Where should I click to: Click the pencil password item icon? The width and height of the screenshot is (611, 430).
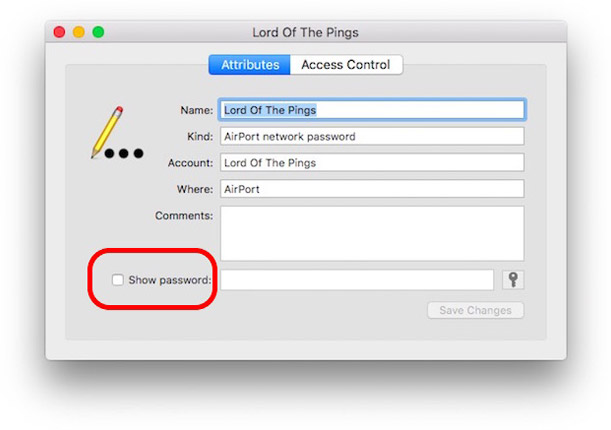click(117, 132)
